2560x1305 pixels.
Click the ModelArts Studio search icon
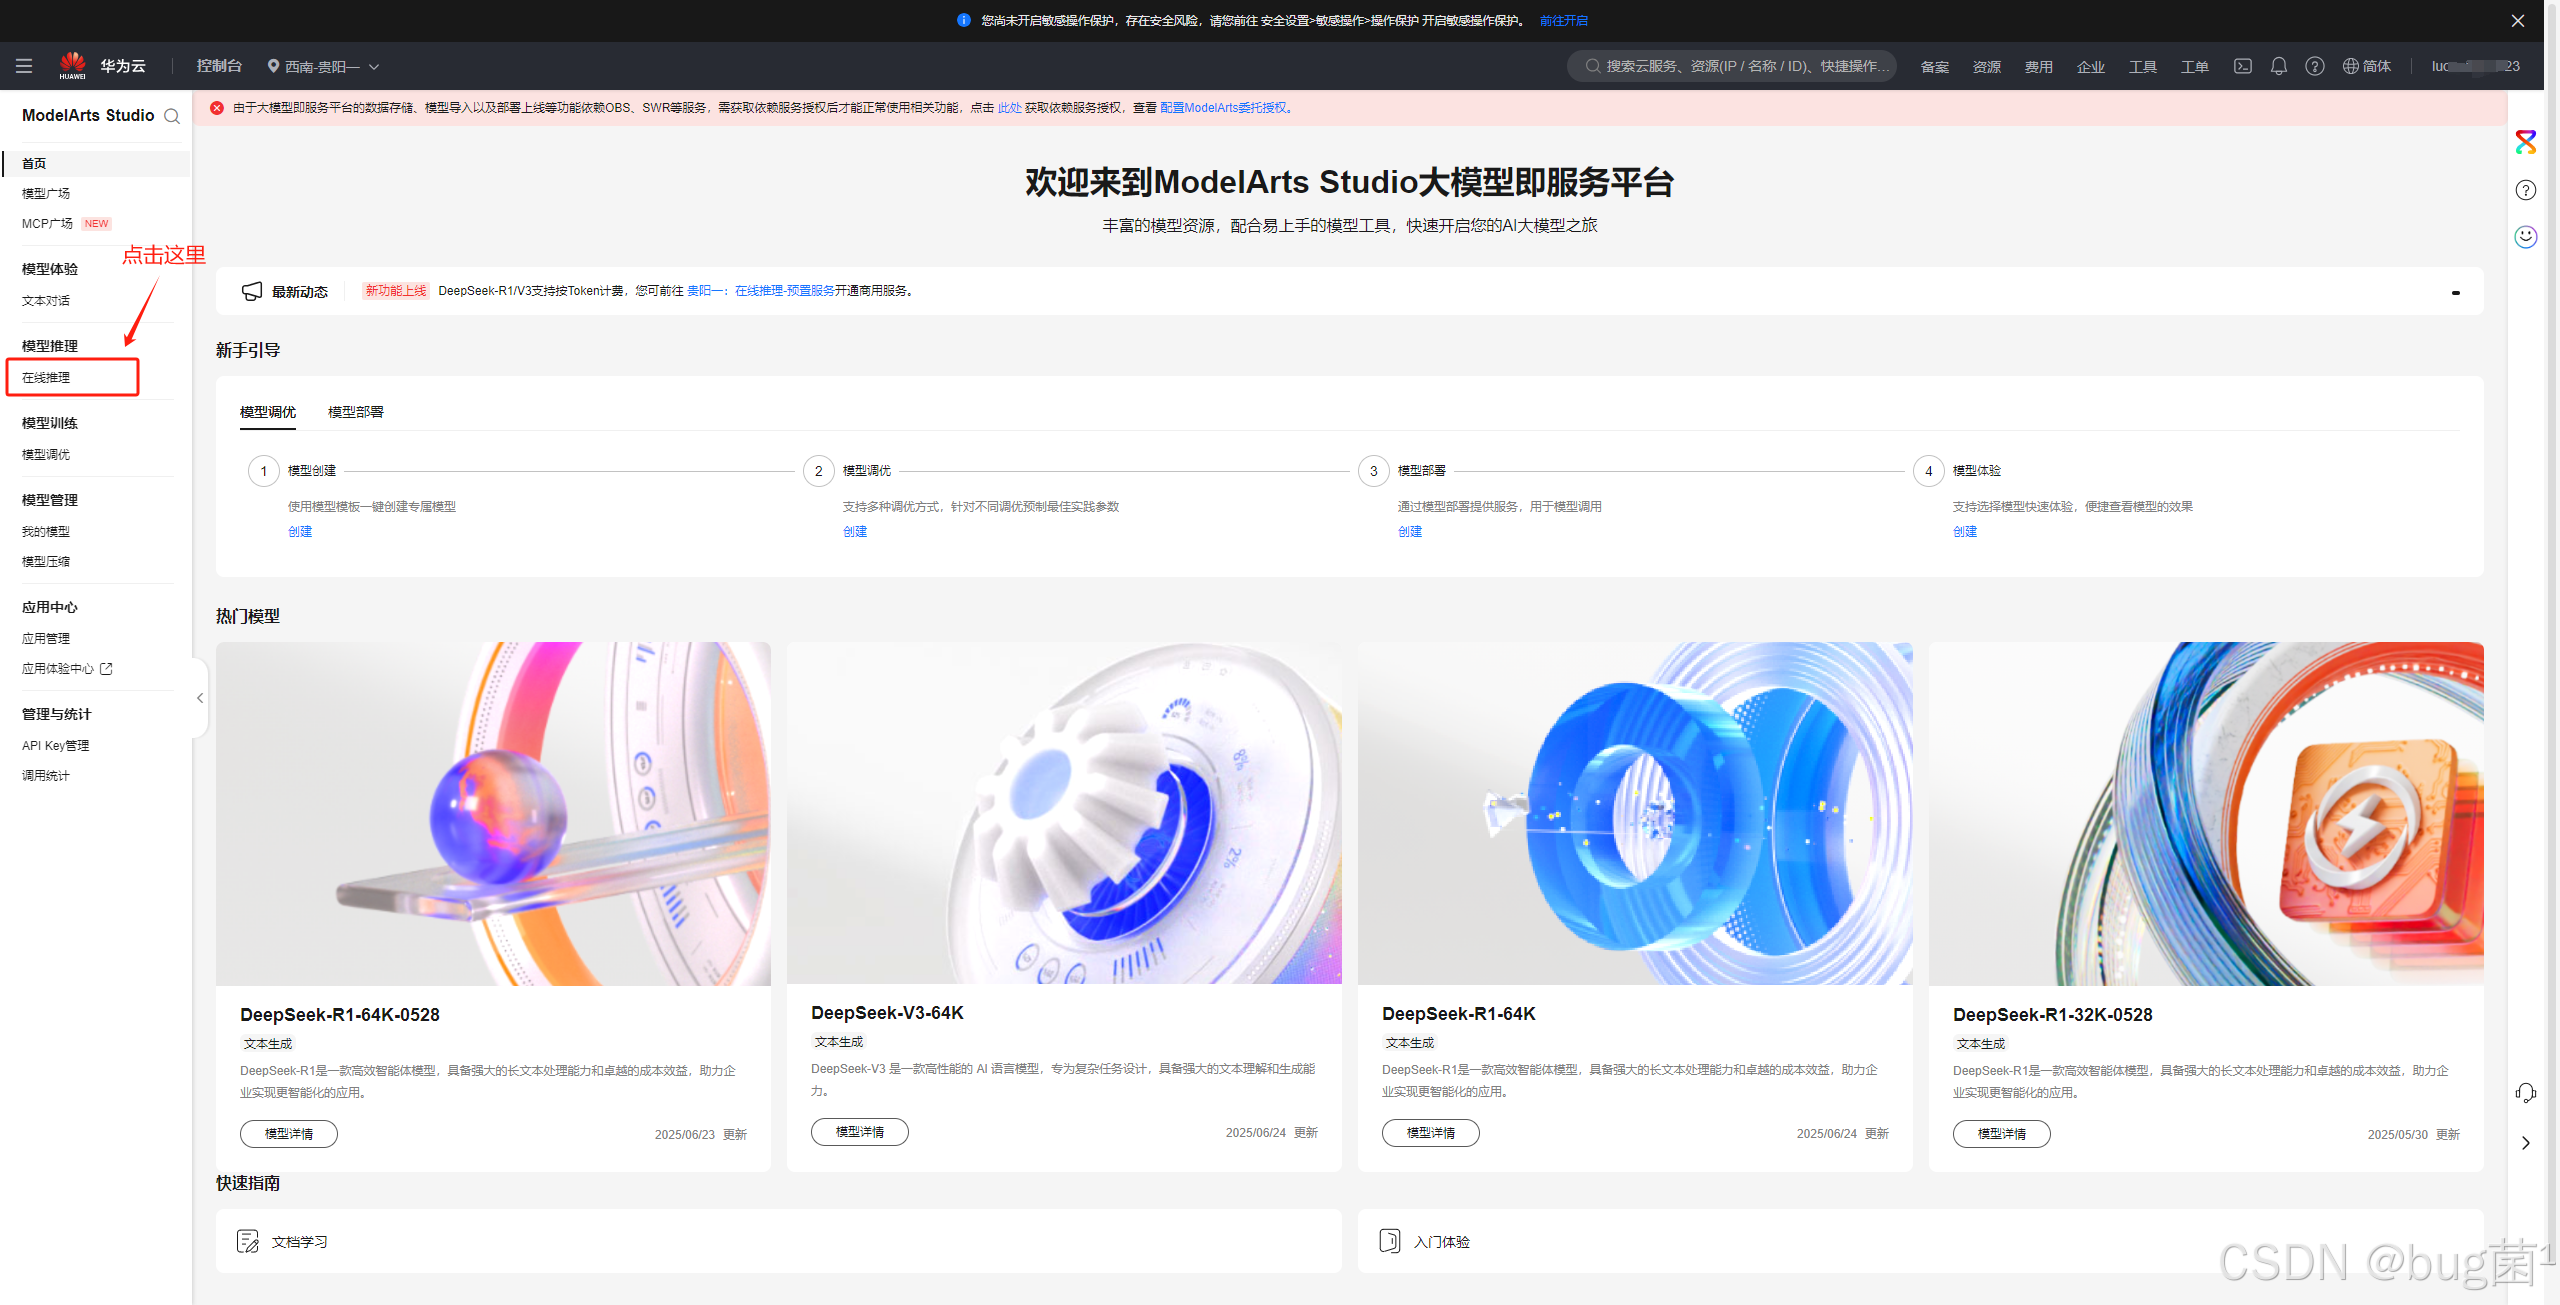(172, 116)
